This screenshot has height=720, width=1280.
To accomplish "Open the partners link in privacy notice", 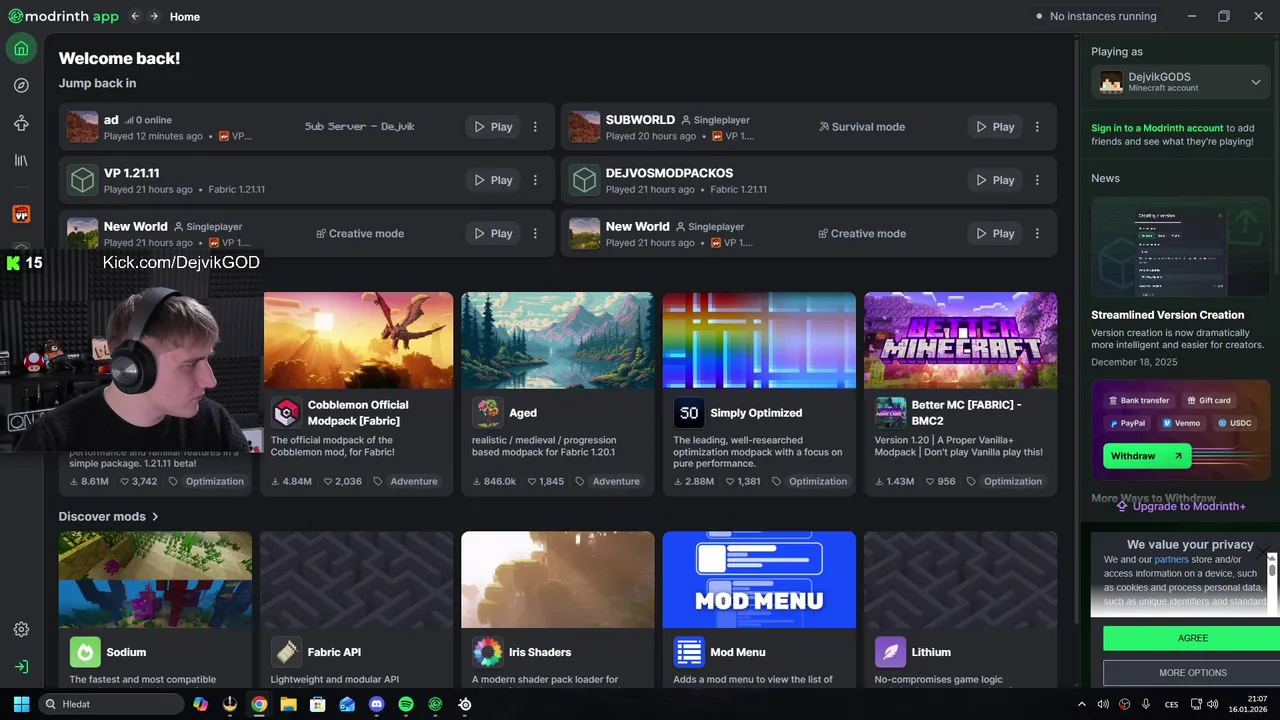I will [1171, 560].
